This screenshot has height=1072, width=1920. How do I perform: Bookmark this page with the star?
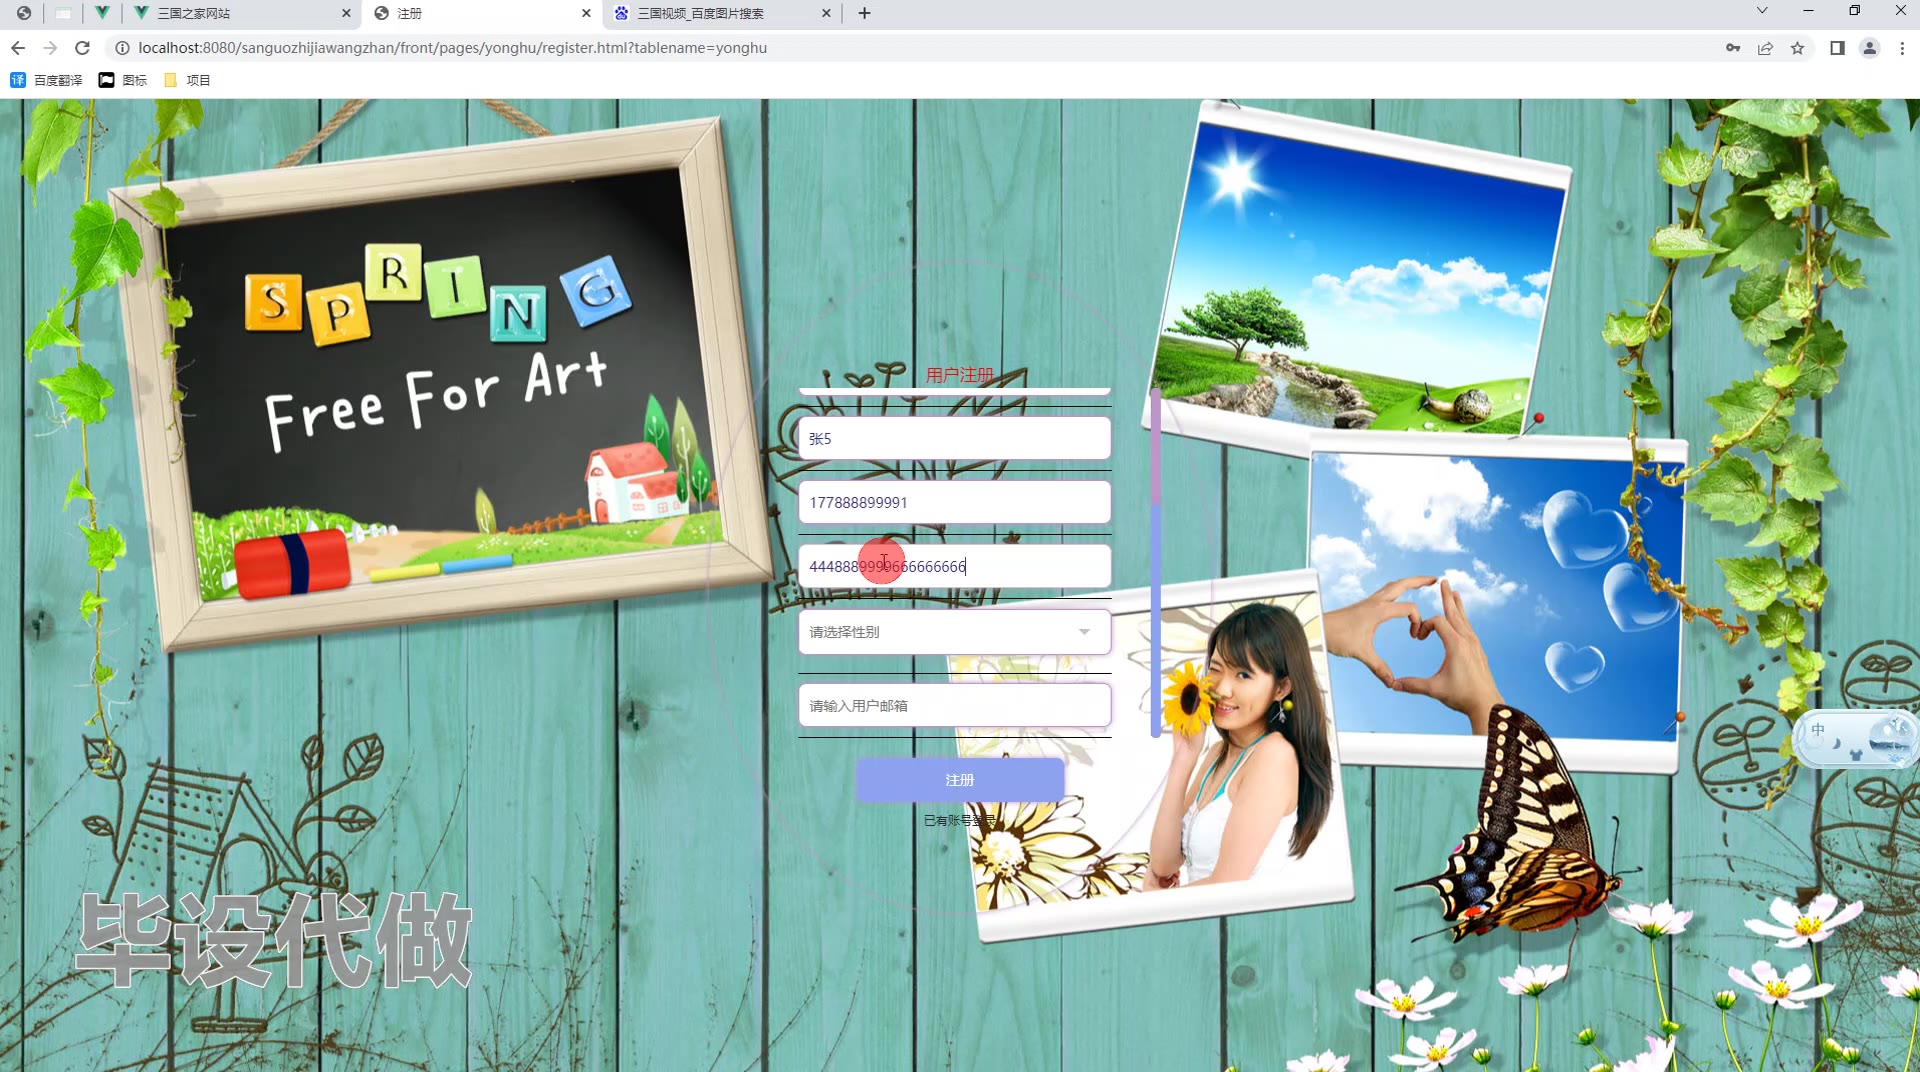(x=1797, y=48)
